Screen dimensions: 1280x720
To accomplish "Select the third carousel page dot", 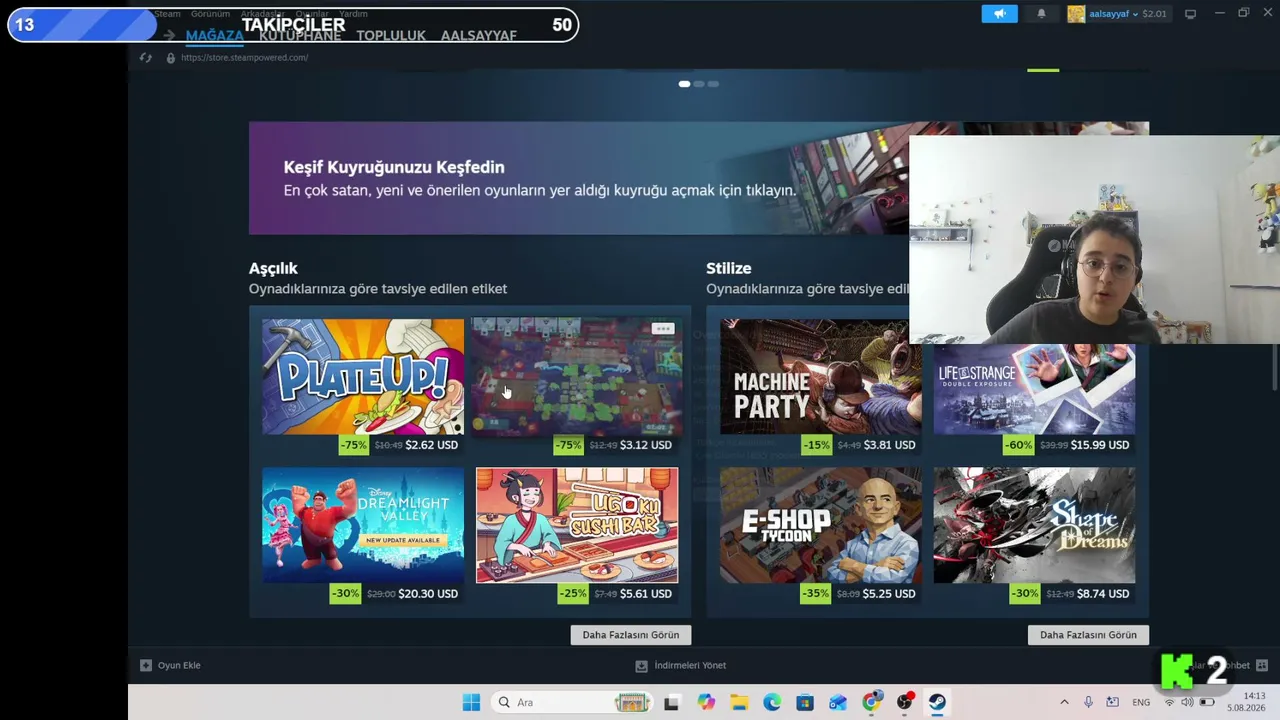I will 713,84.
